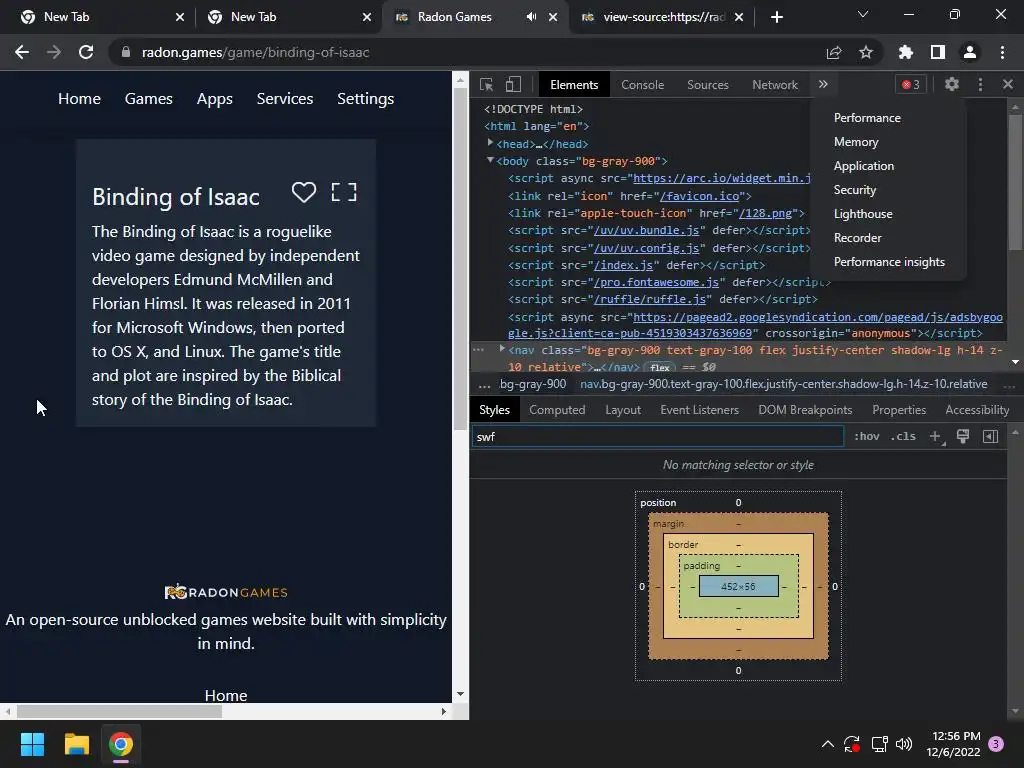
Task: Toggle the computed styles sidebar icon
Action: (x=991, y=436)
